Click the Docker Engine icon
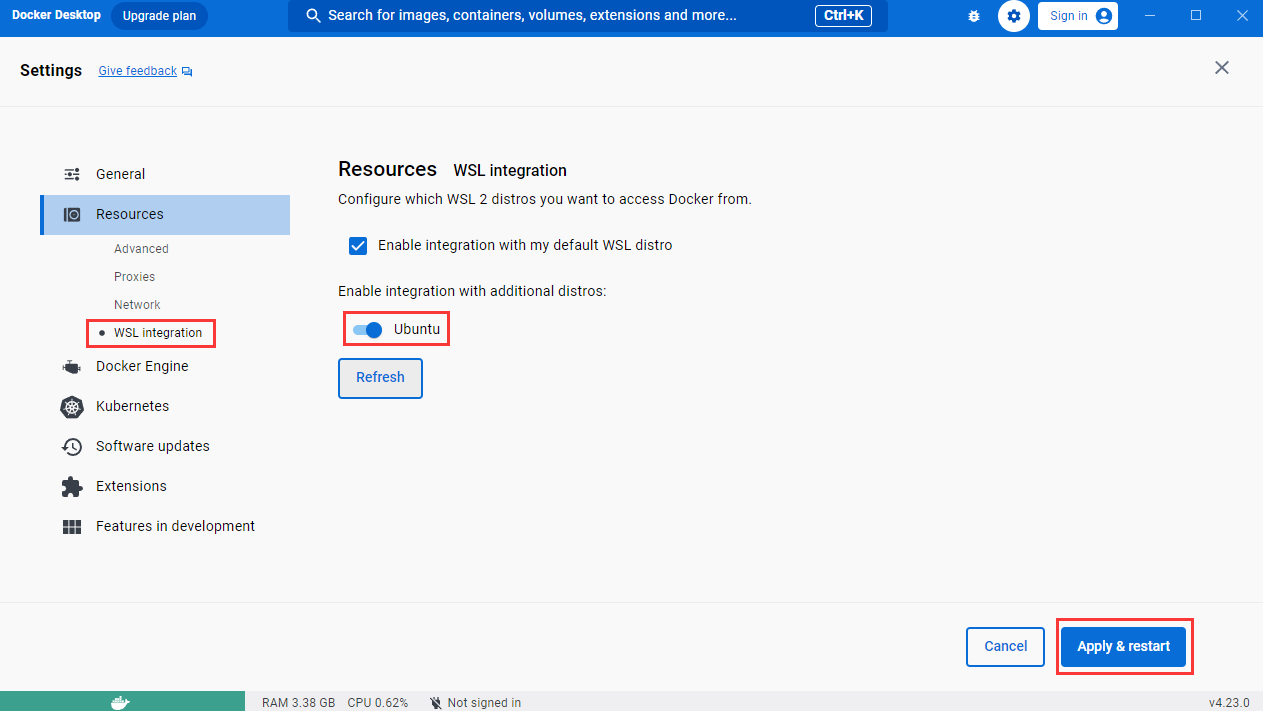Image resolution: width=1263 pixels, height=711 pixels. tap(72, 366)
